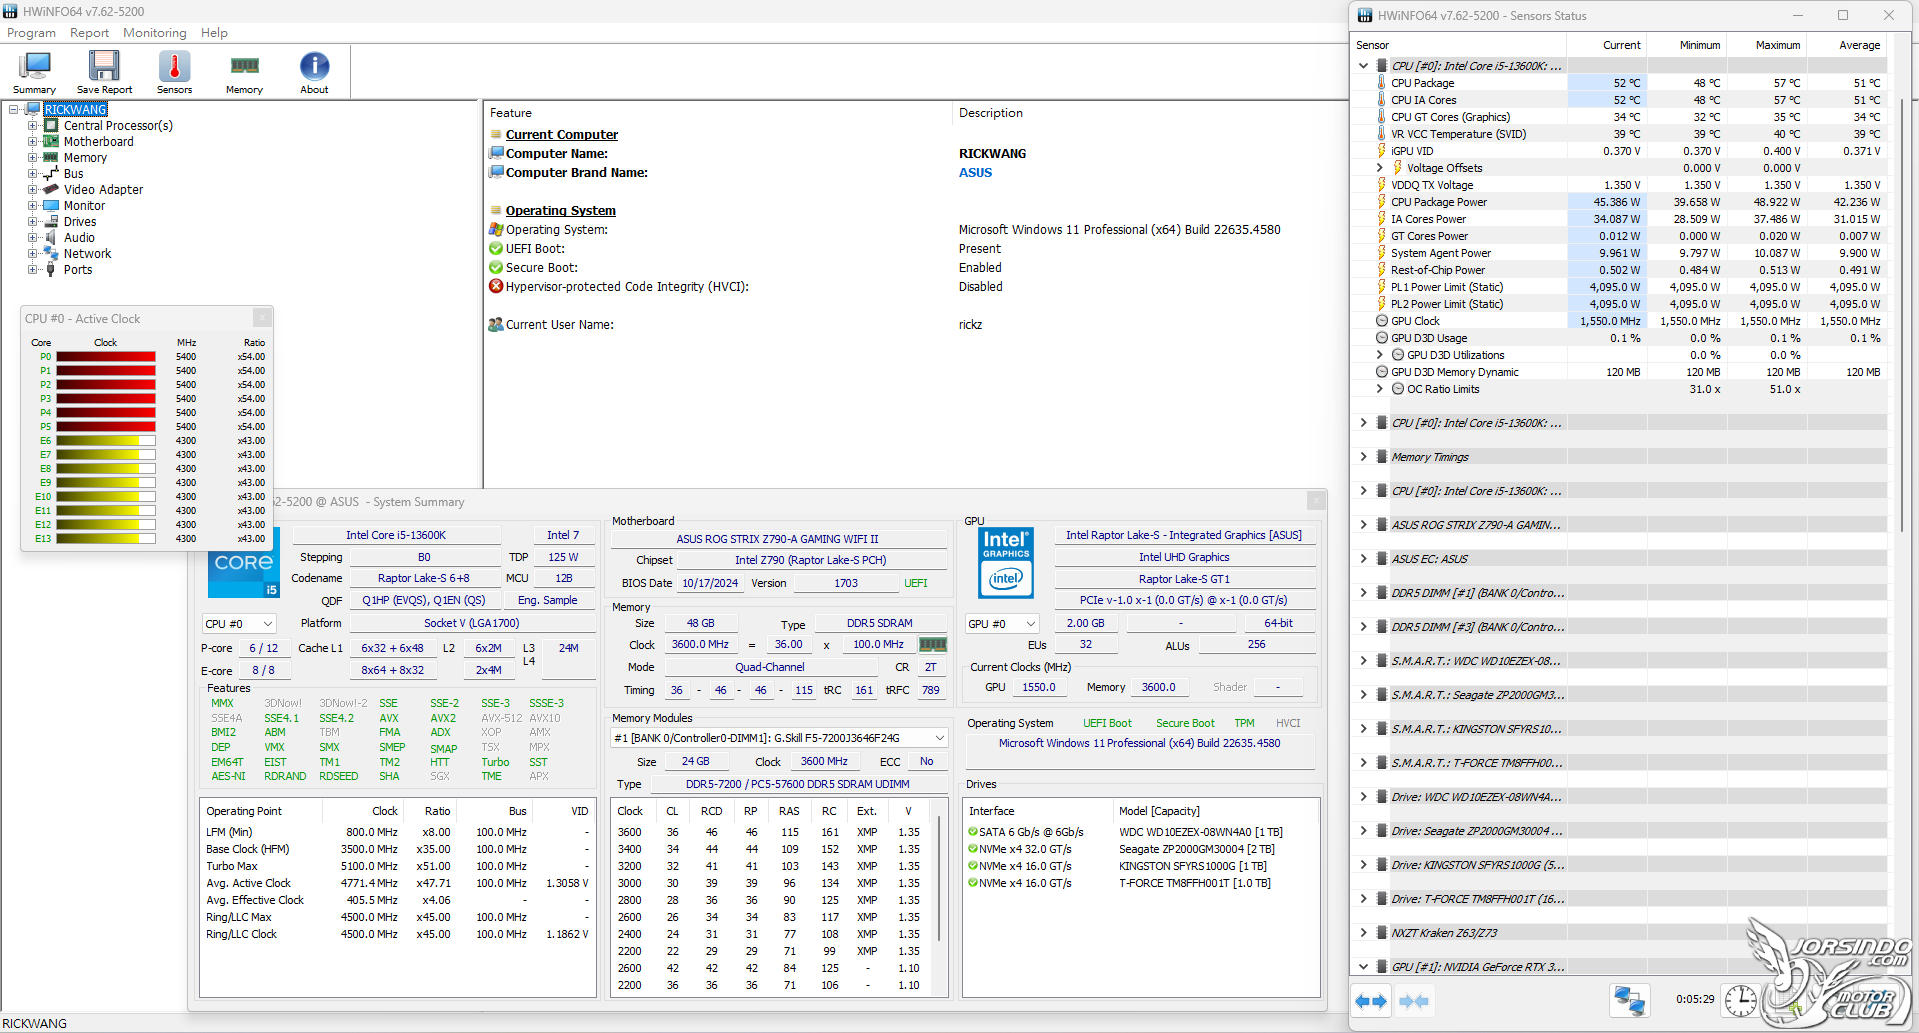Click the Video Adapter tree icon

click(51, 190)
